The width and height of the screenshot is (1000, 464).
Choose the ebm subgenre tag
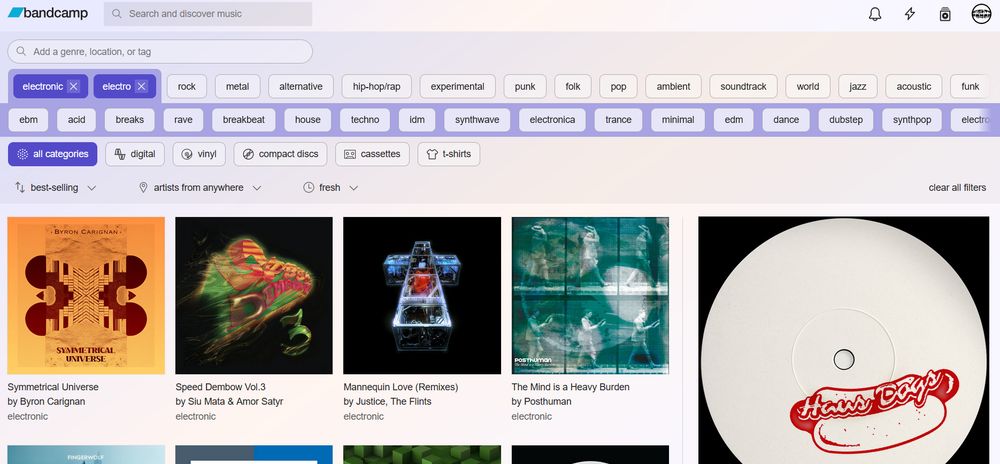29,120
